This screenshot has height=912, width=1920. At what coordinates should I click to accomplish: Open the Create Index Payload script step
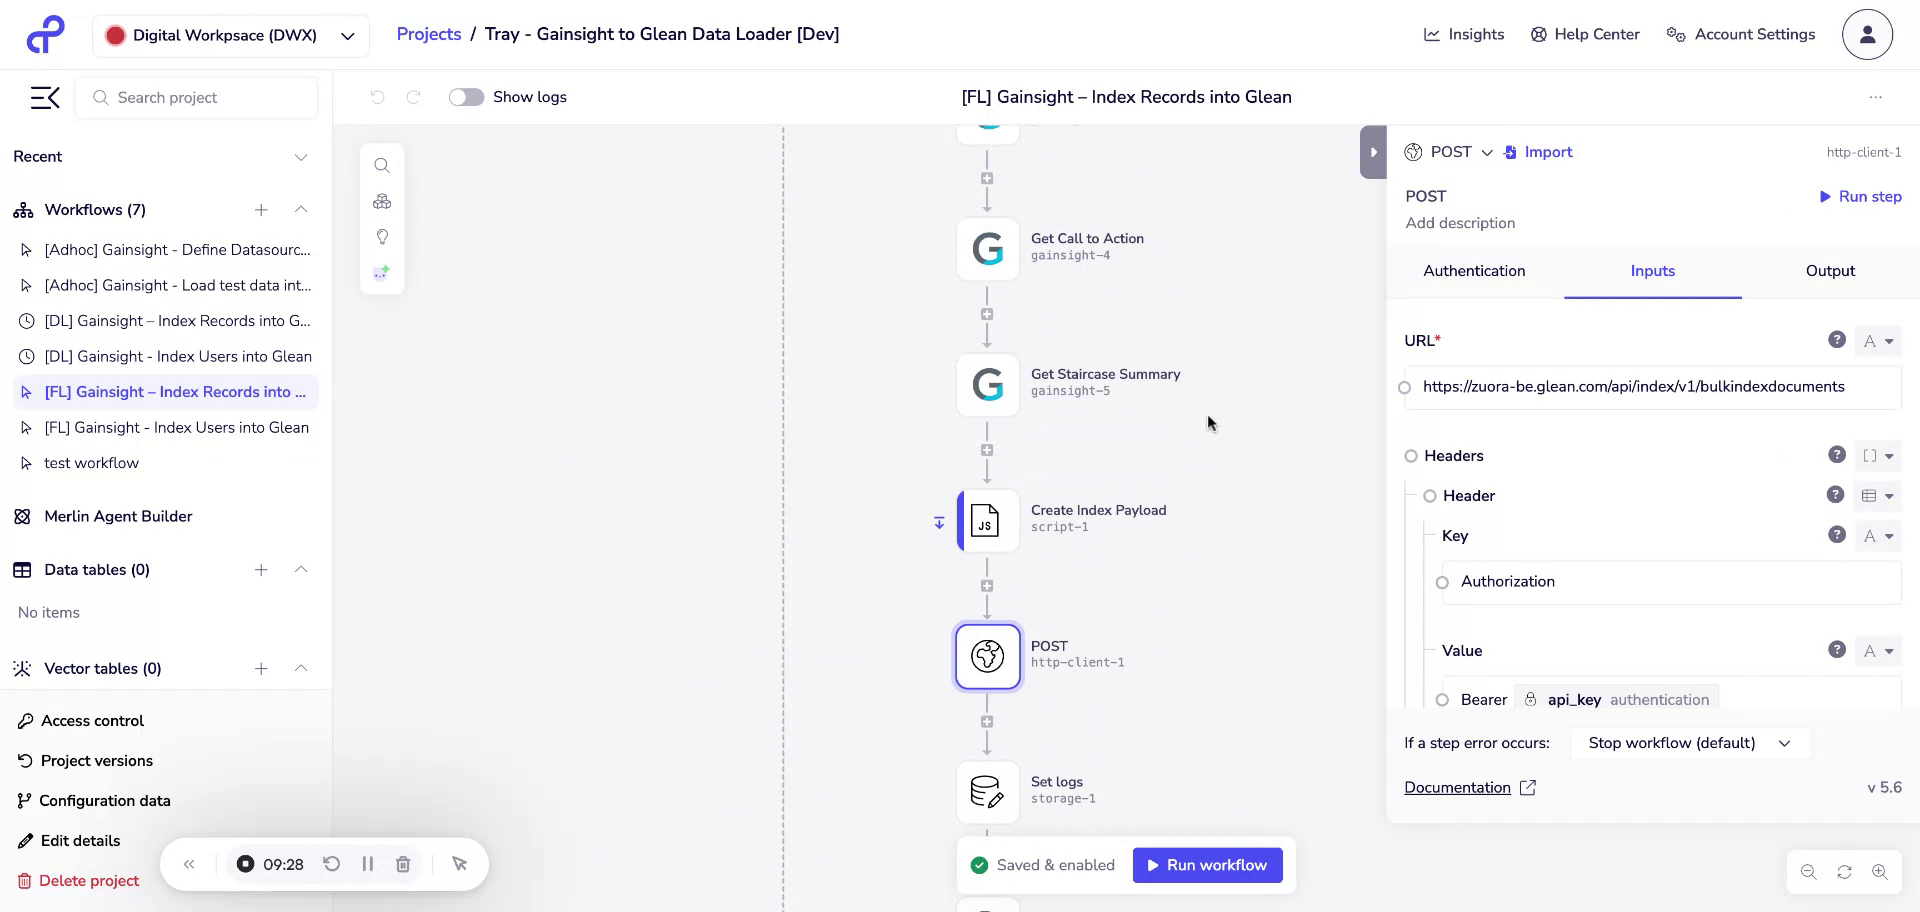tap(987, 521)
